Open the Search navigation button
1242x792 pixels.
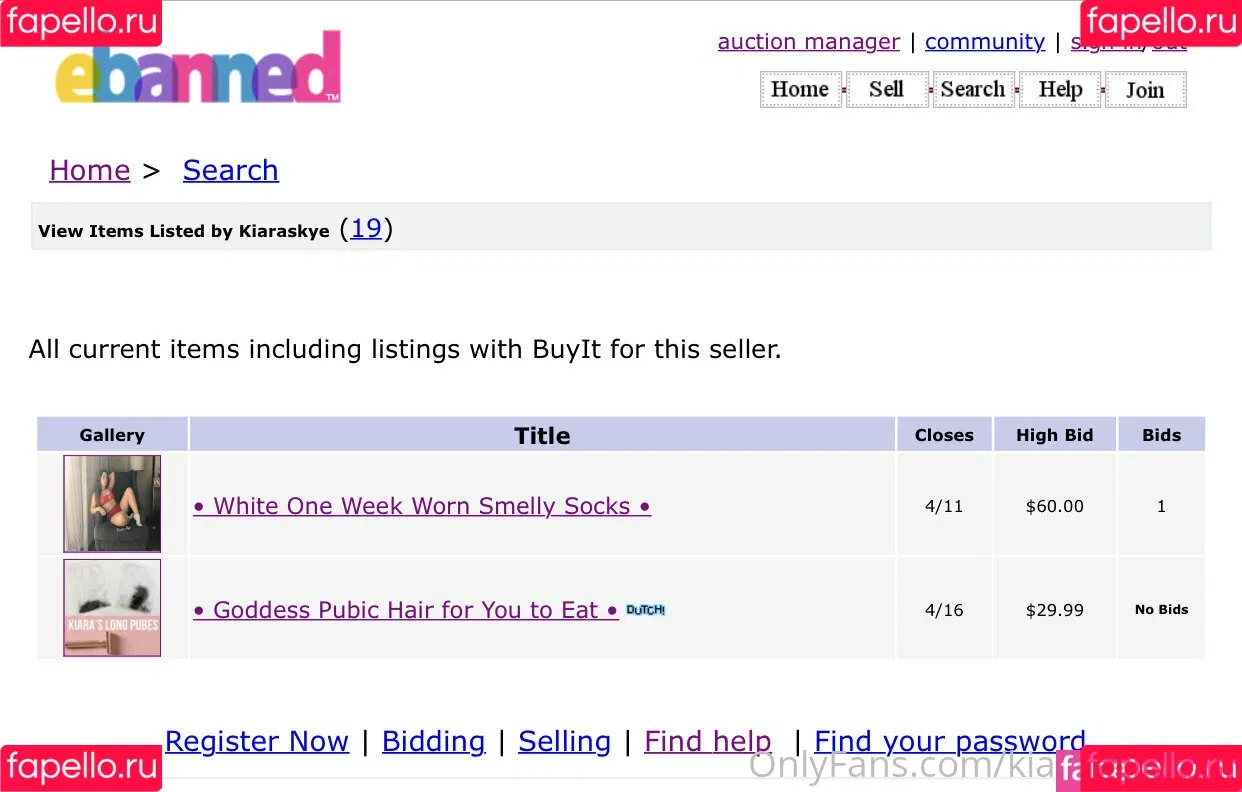tap(974, 89)
